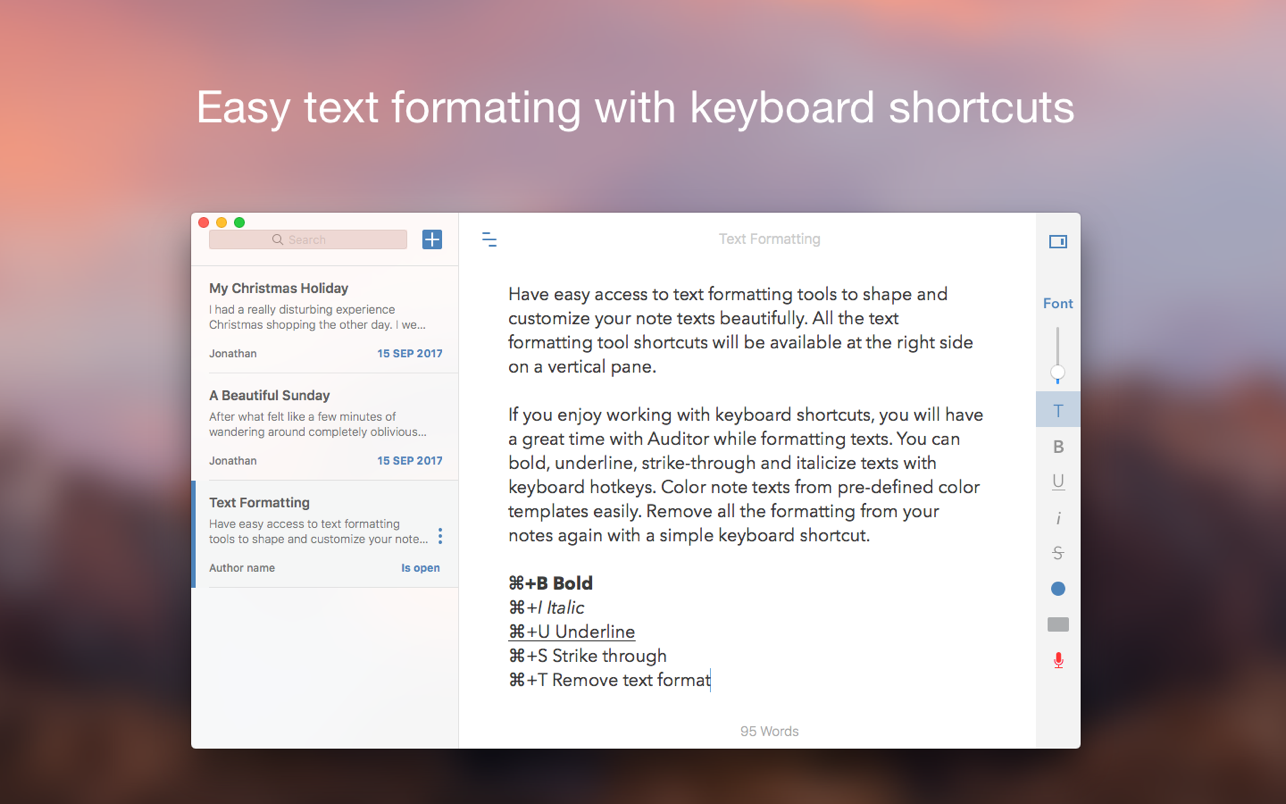Image resolution: width=1286 pixels, height=804 pixels.
Task: Click the gray rectangle highlight icon
Action: (x=1058, y=625)
